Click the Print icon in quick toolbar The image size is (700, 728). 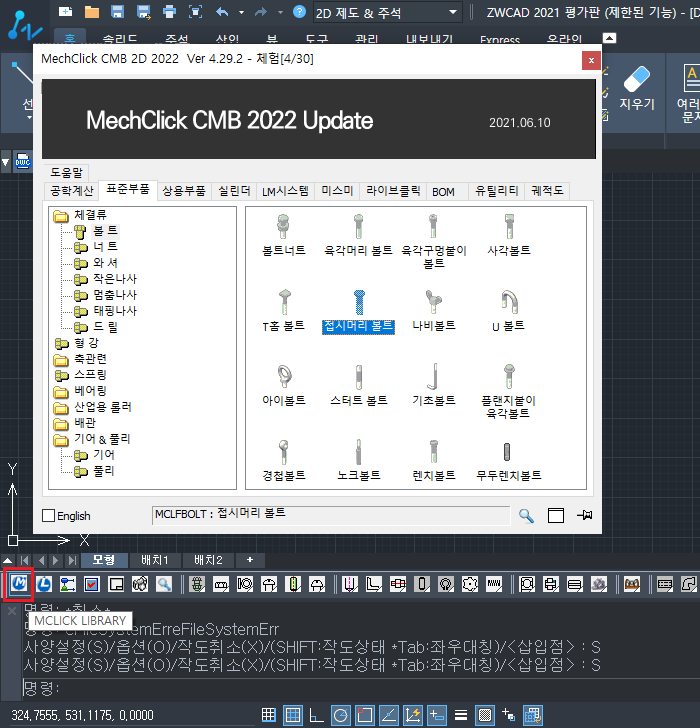coord(169,12)
